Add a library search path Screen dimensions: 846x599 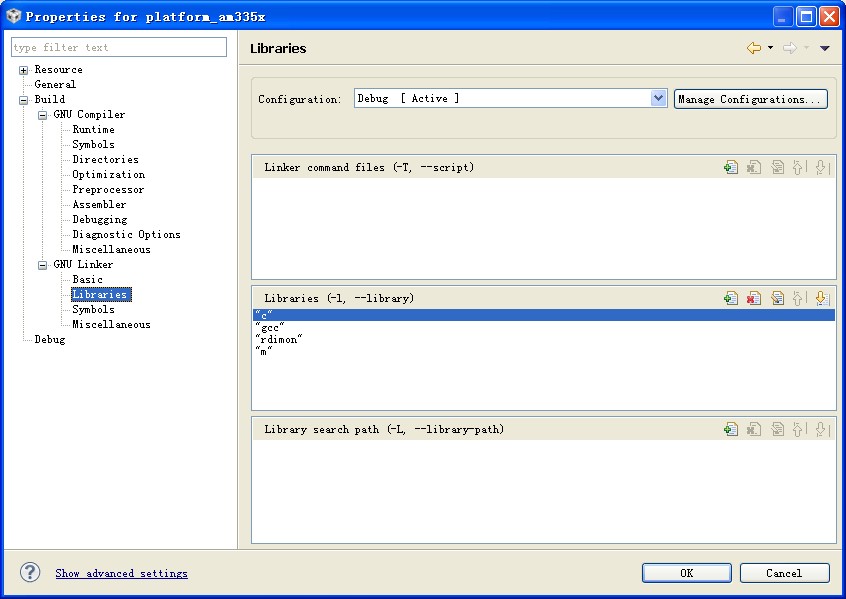[731, 429]
